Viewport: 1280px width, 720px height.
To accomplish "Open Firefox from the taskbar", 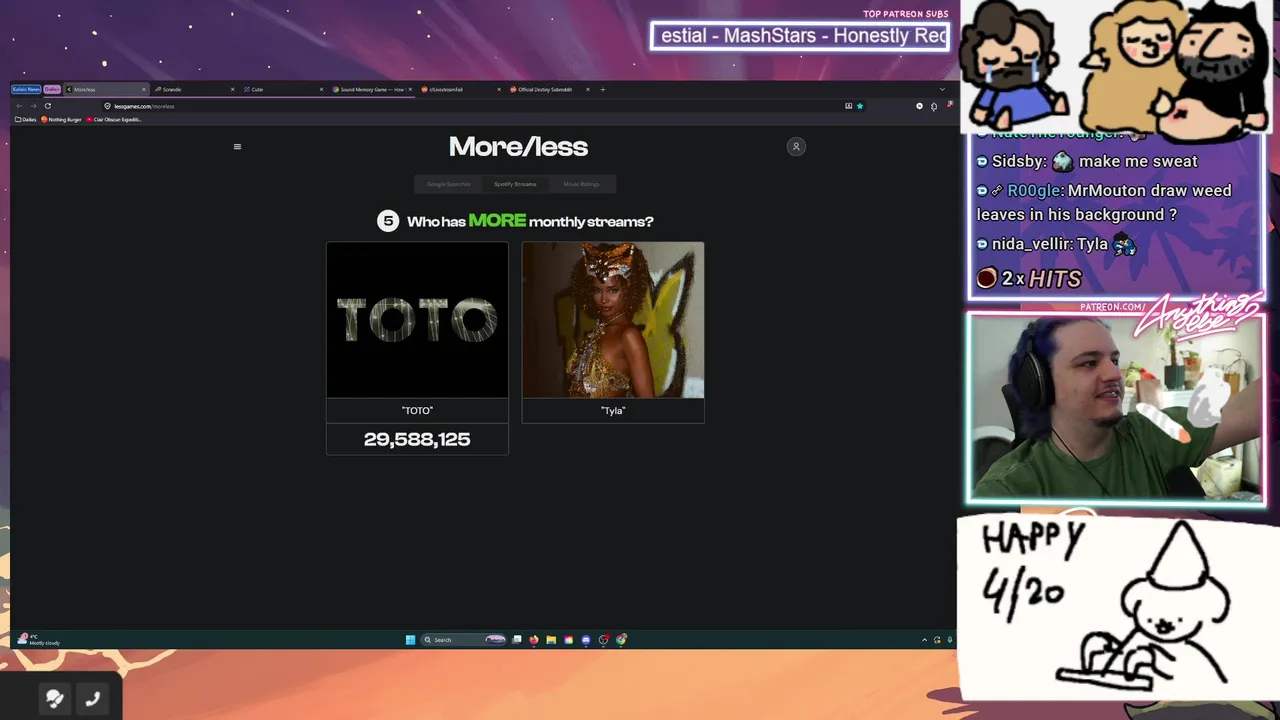I will point(534,640).
